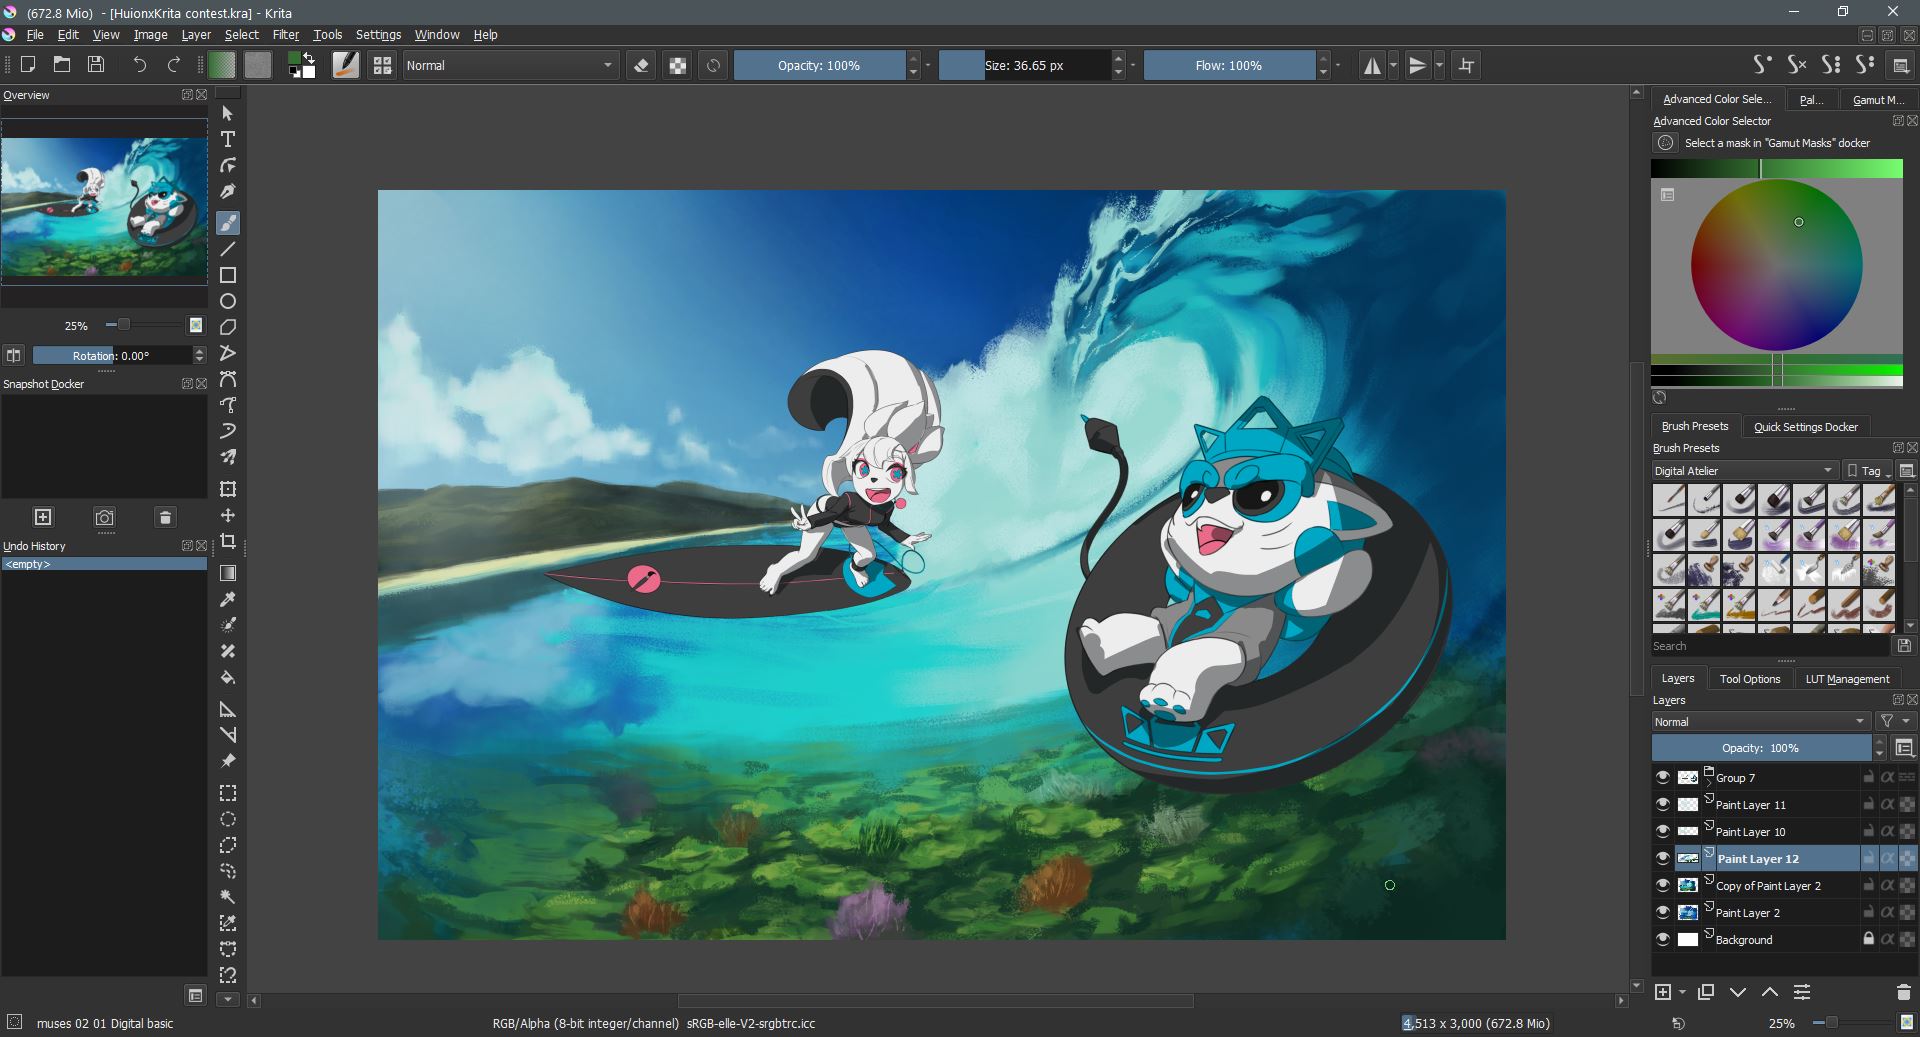Toggle visibility of Background layer

coord(1663,939)
